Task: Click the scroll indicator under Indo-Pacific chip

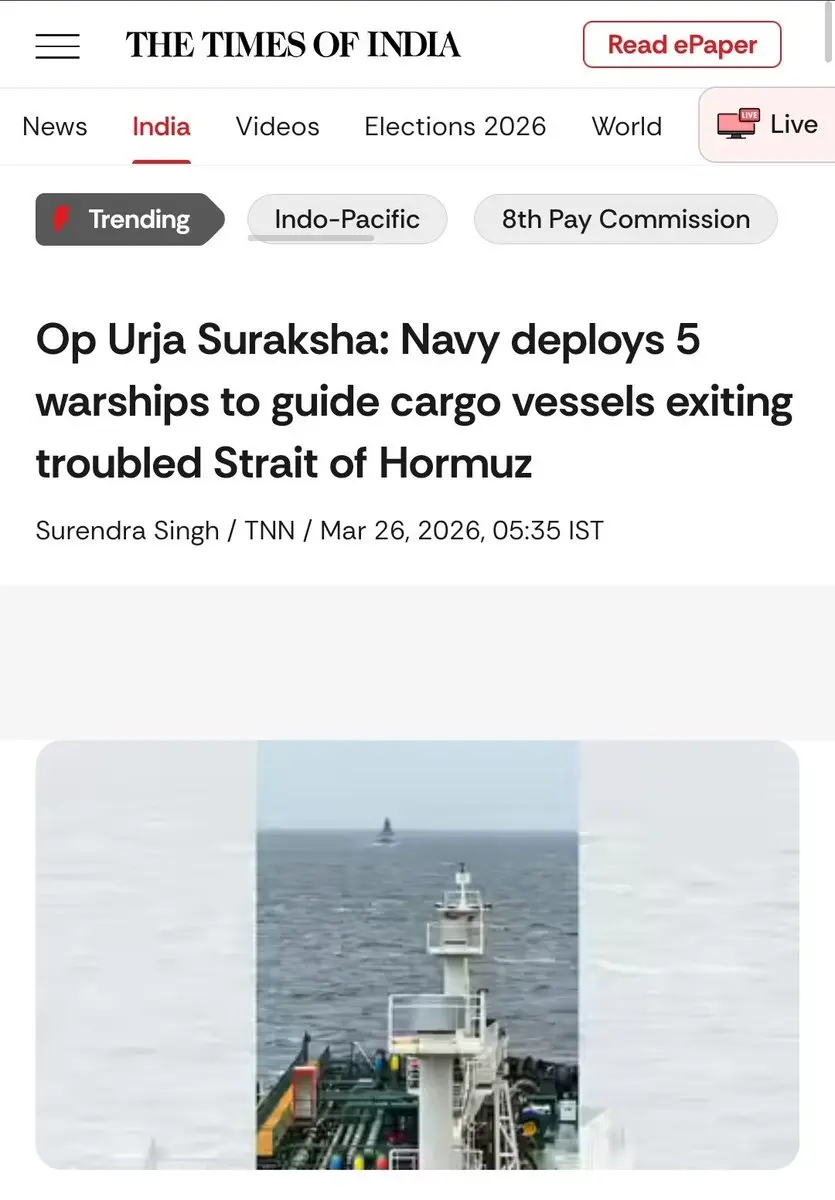Action: click(311, 238)
